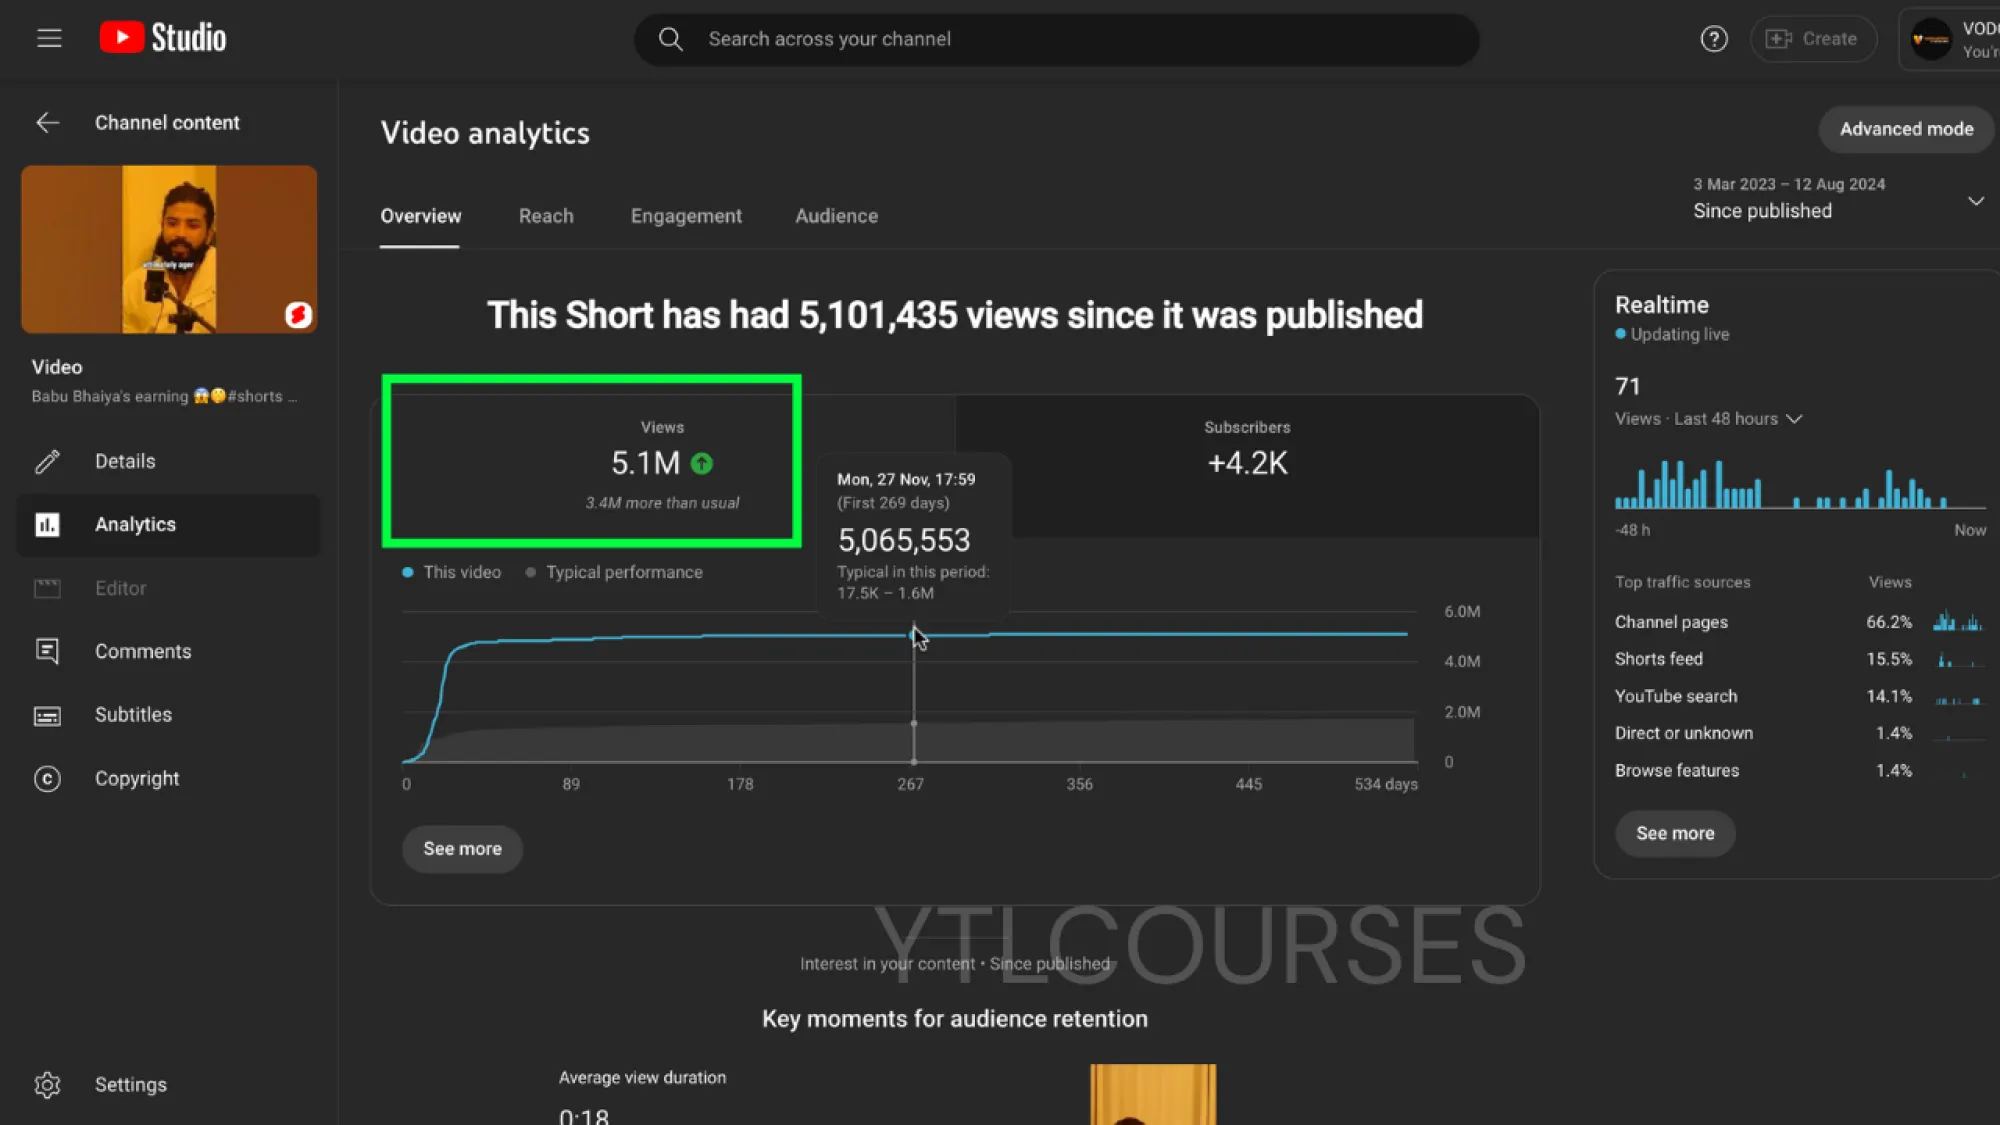
Task: Open the Details pencil editor
Action: 47,461
